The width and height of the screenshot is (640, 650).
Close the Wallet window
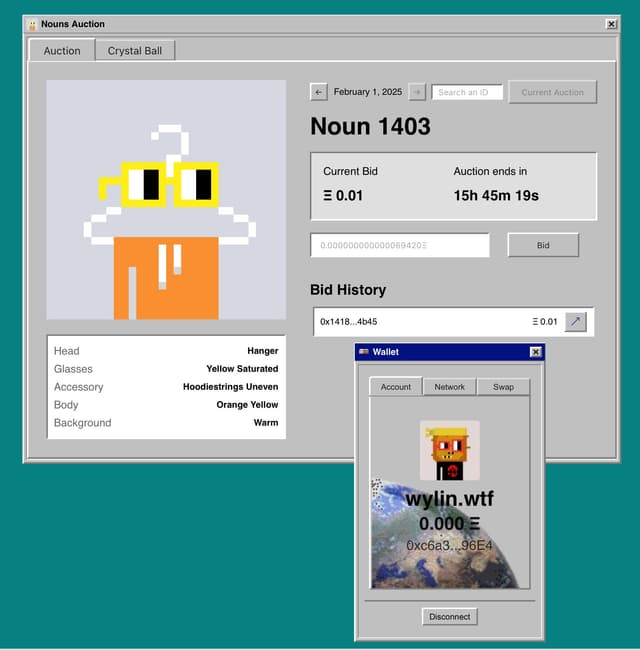[536, 352]
